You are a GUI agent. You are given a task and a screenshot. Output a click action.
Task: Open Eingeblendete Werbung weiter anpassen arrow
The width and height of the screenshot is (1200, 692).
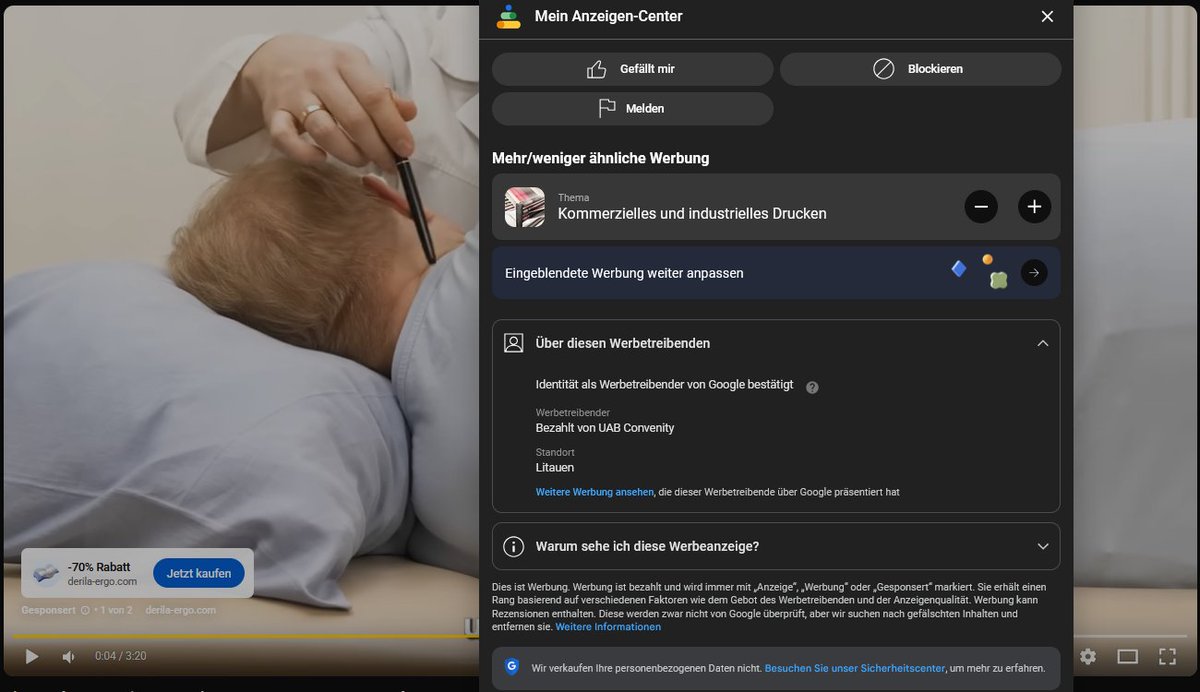1034,273
